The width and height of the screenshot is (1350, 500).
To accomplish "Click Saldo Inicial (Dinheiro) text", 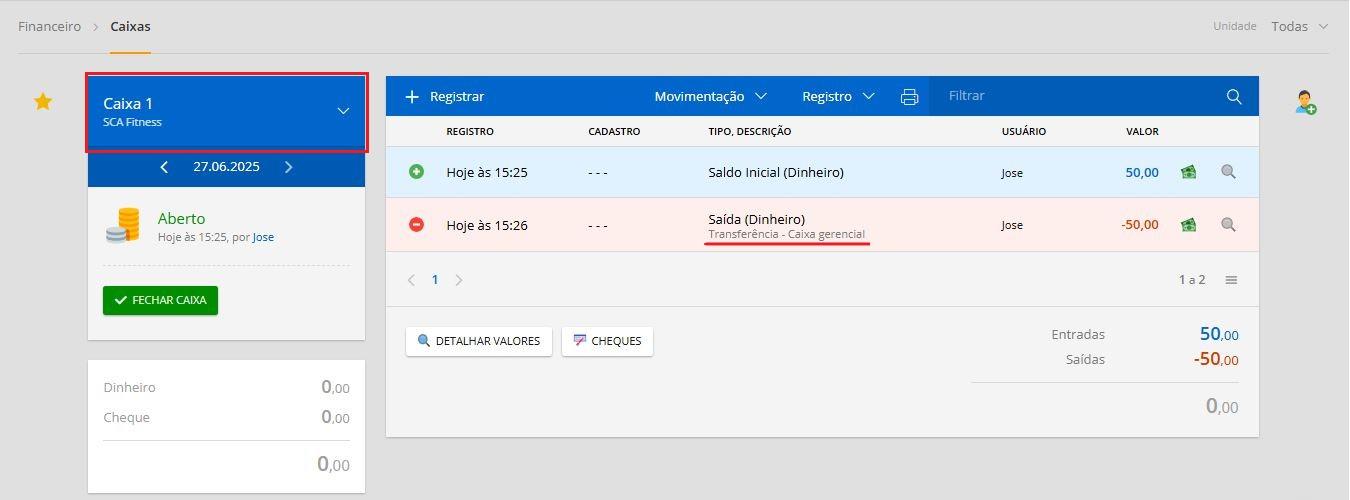I will (776, 172).
